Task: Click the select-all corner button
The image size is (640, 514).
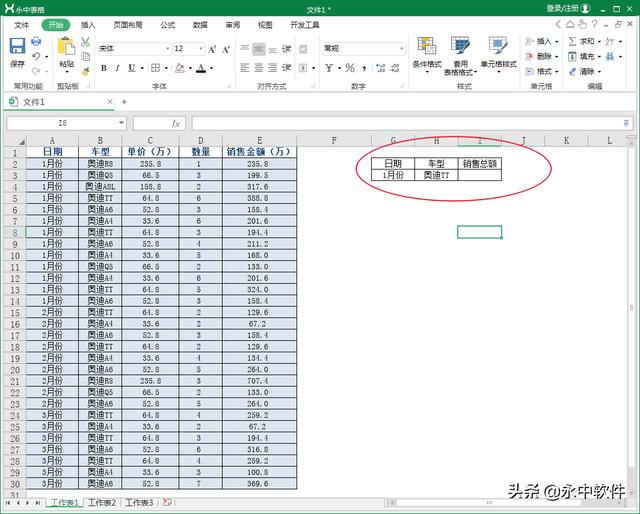Action: point(16,141)
